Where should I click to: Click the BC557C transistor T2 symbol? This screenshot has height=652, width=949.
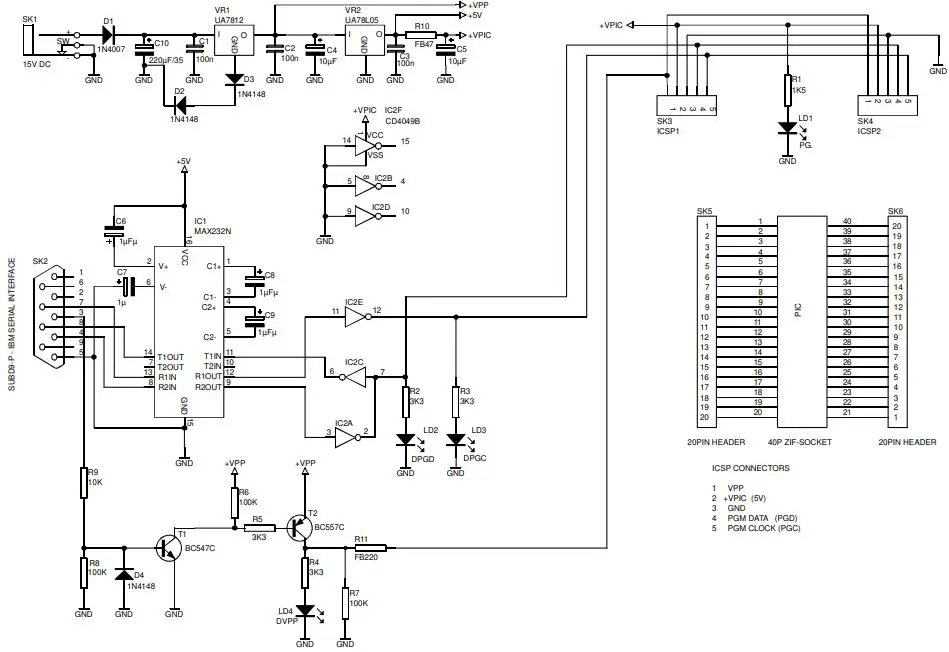[298, 528]
